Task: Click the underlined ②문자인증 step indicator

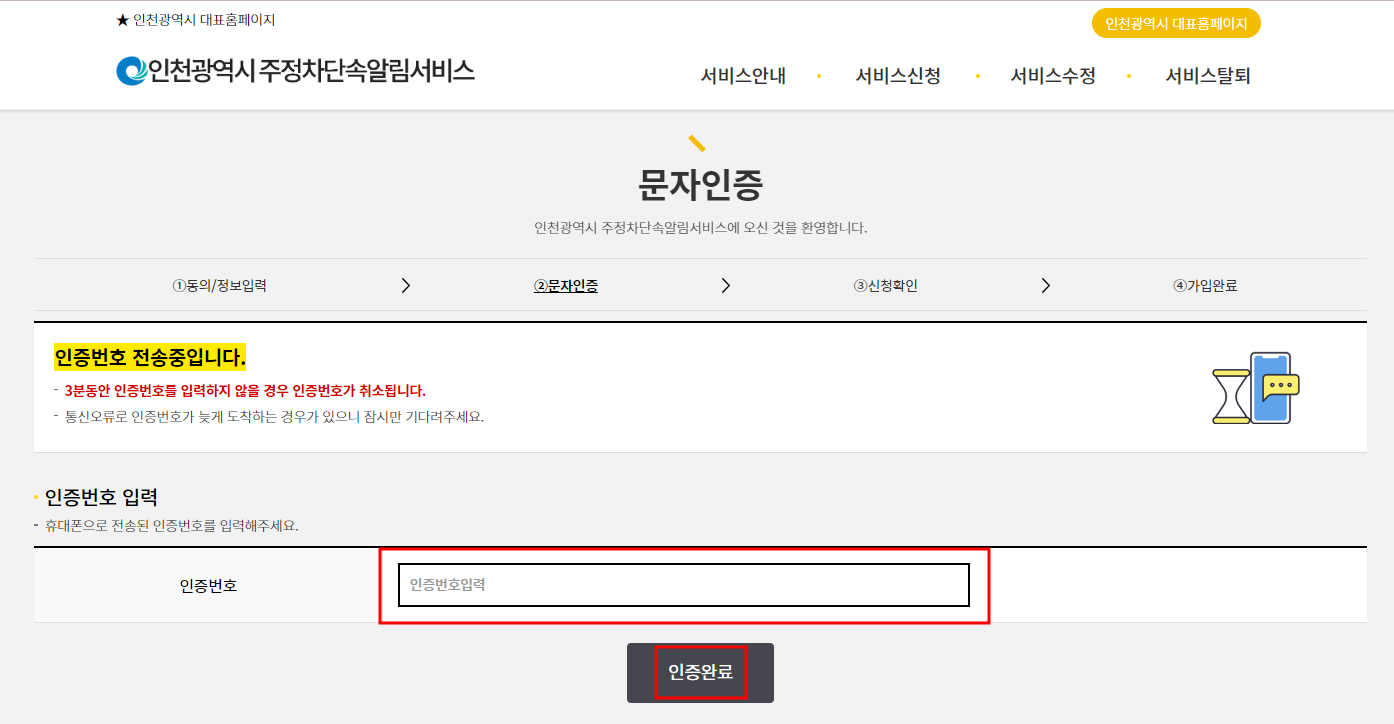Action: [565, 284]
